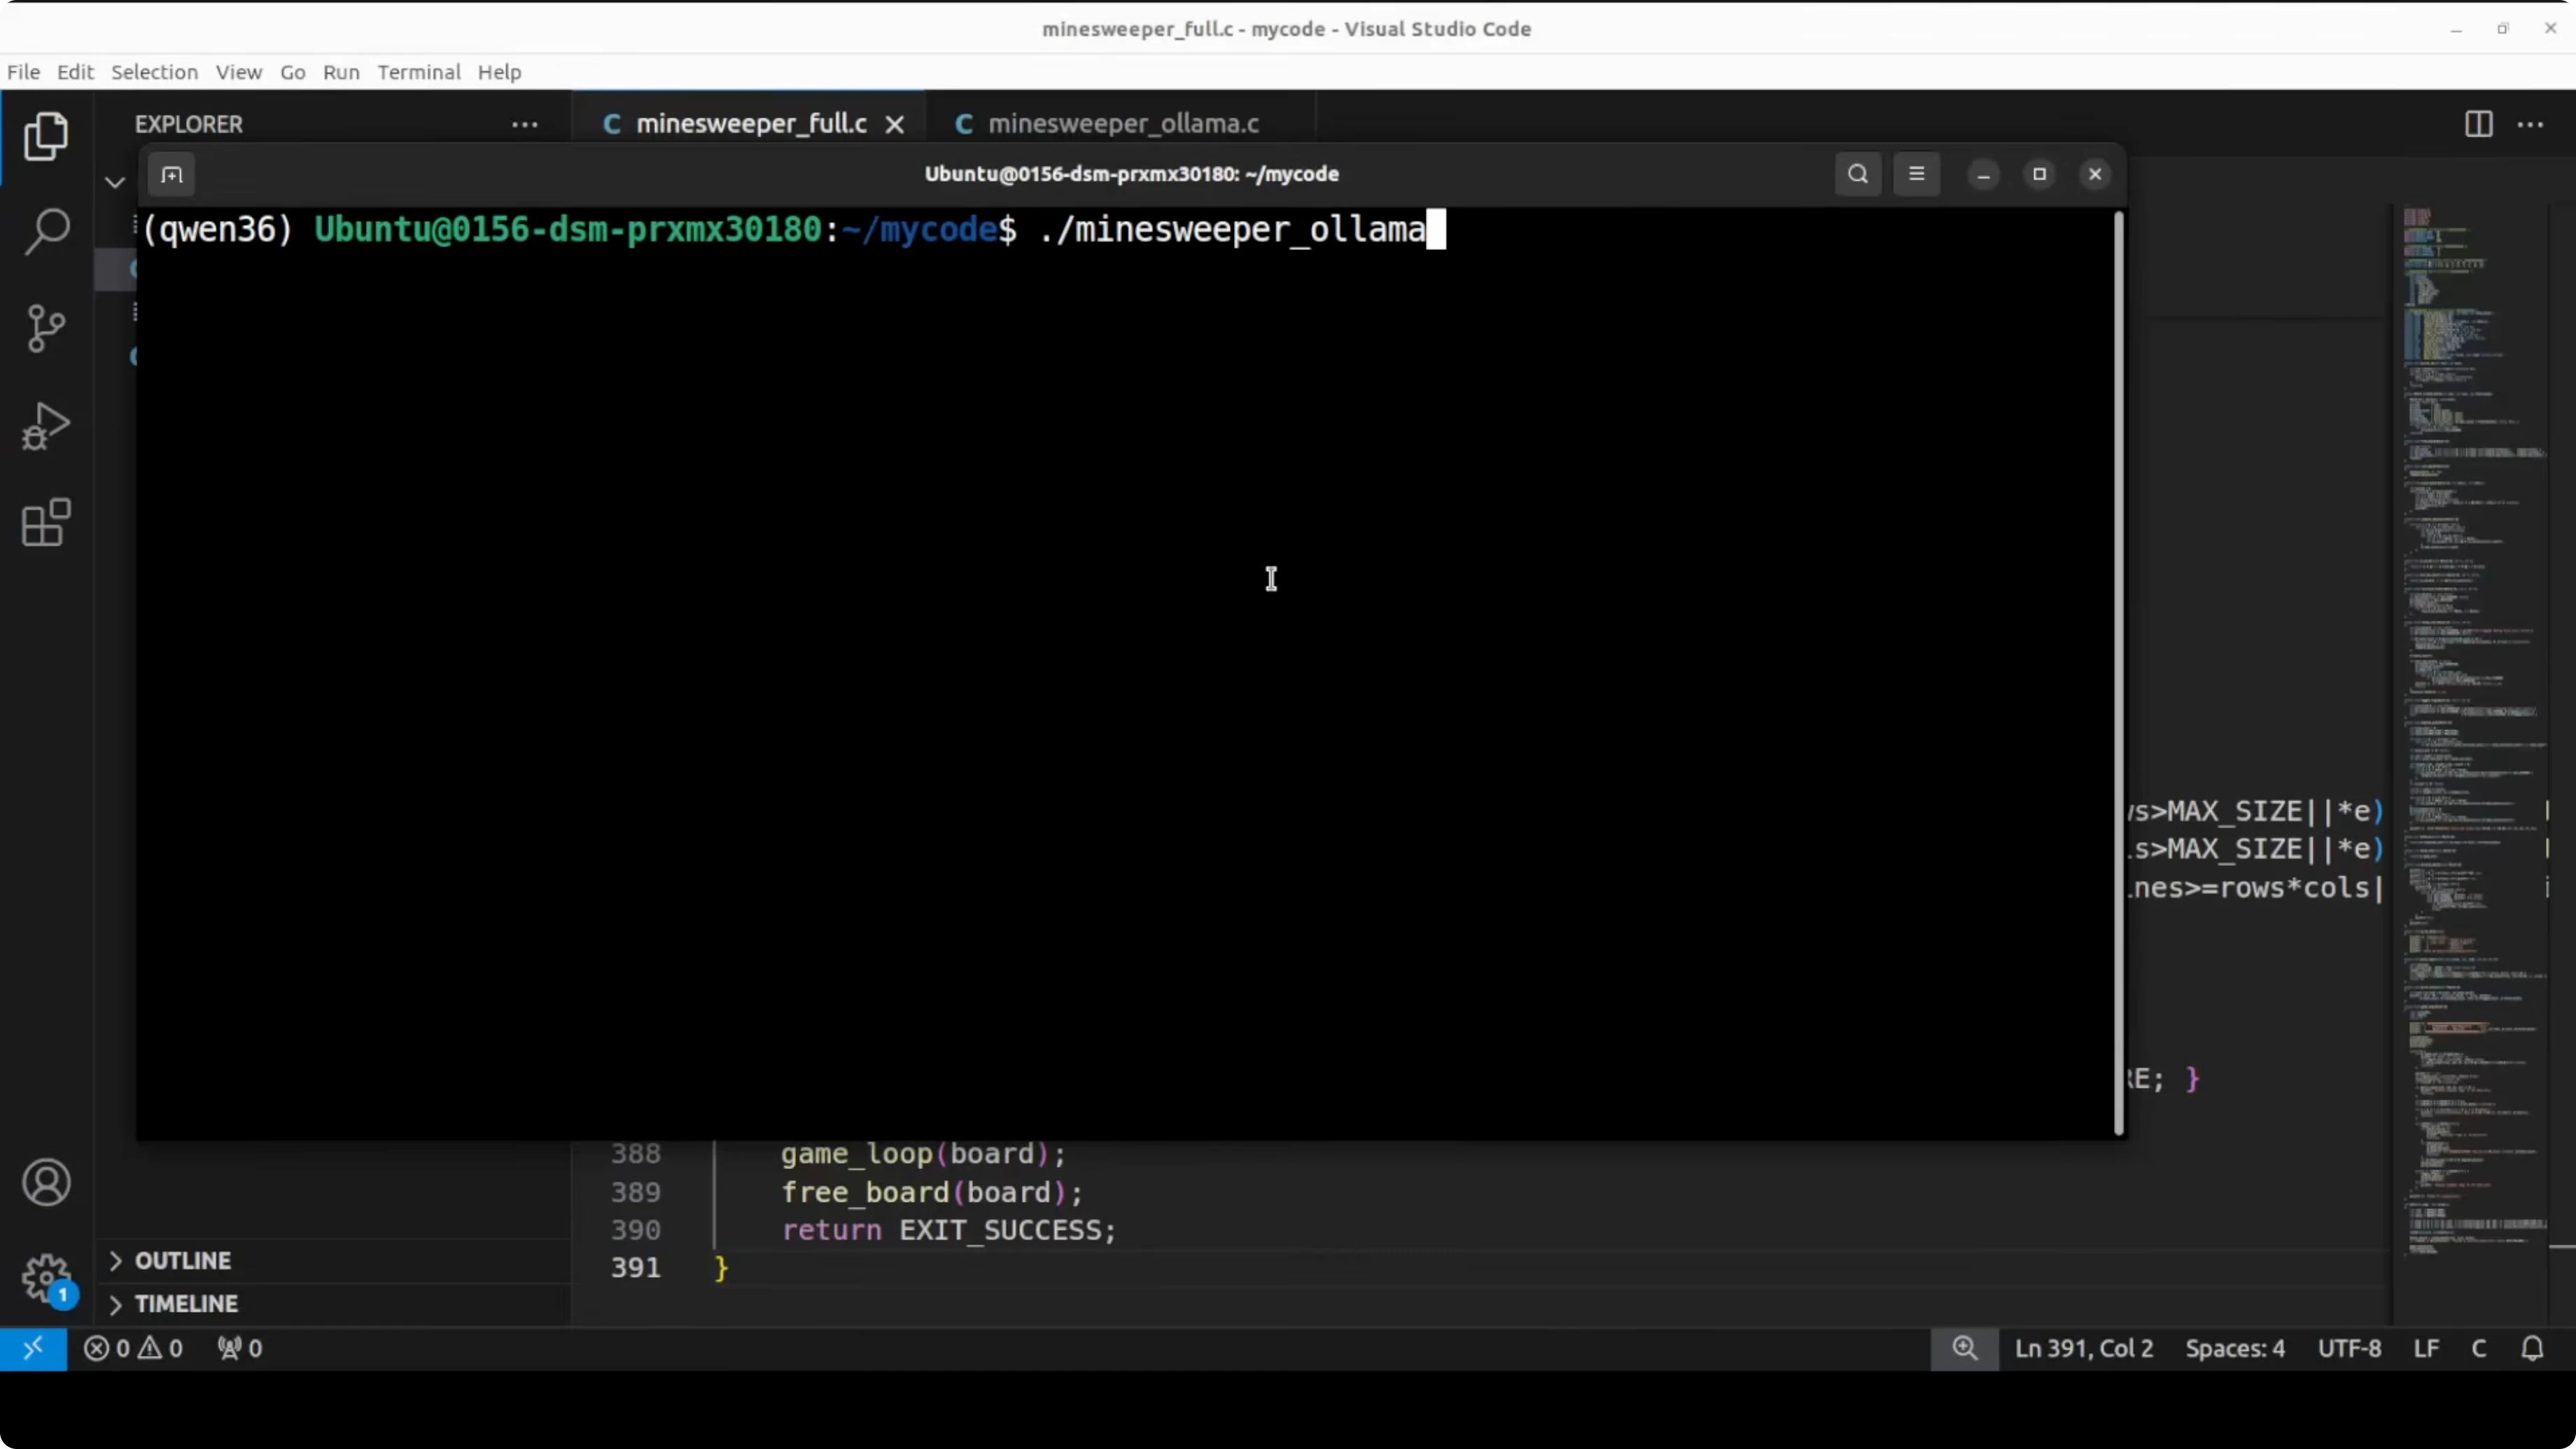Click the new terminal tab icon
Viewport: 2576px width, 1449px height.
(x=172, y=175)
